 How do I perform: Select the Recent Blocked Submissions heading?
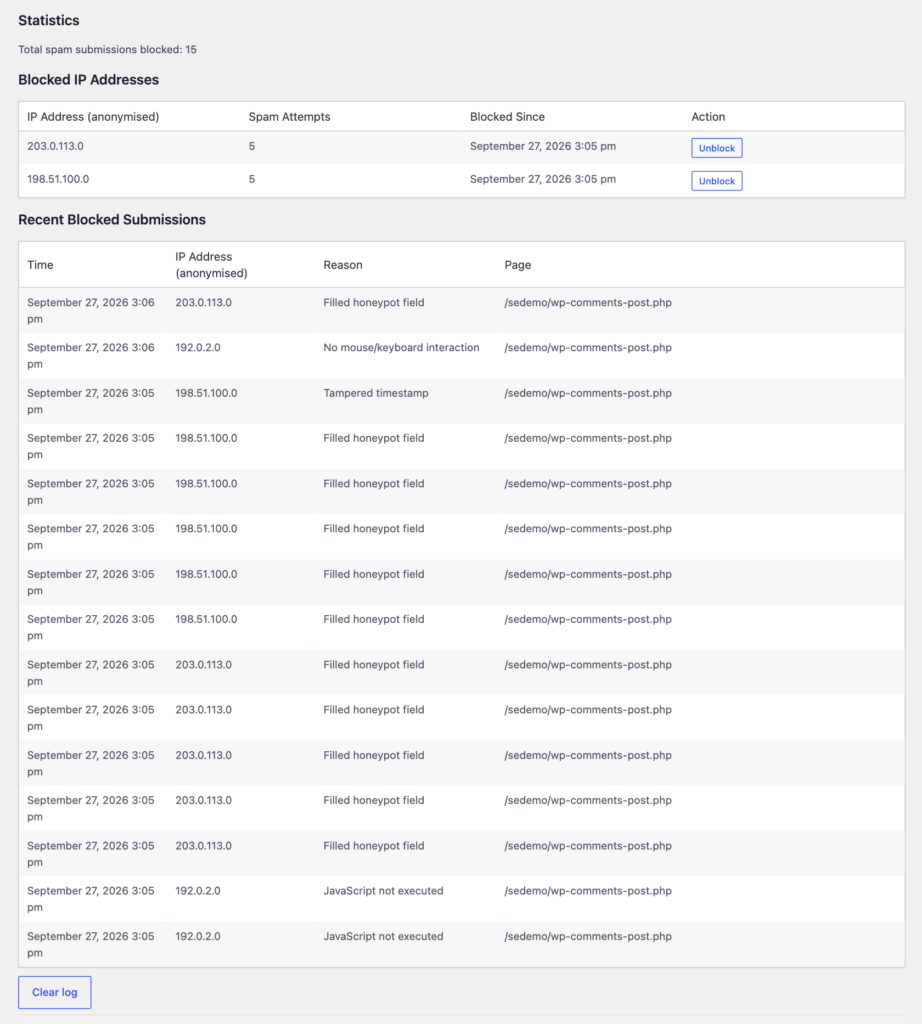(x=112, y=219)
